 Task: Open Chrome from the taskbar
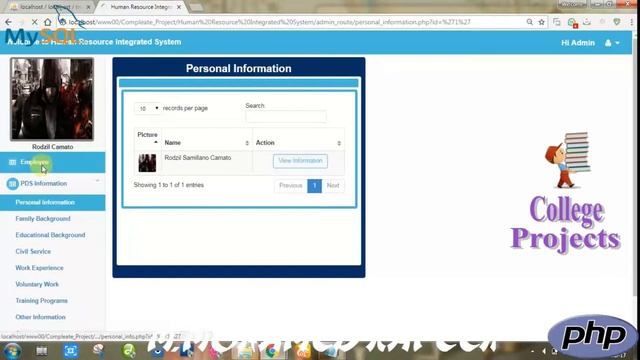pyautogui.click(x=271, y=351)
